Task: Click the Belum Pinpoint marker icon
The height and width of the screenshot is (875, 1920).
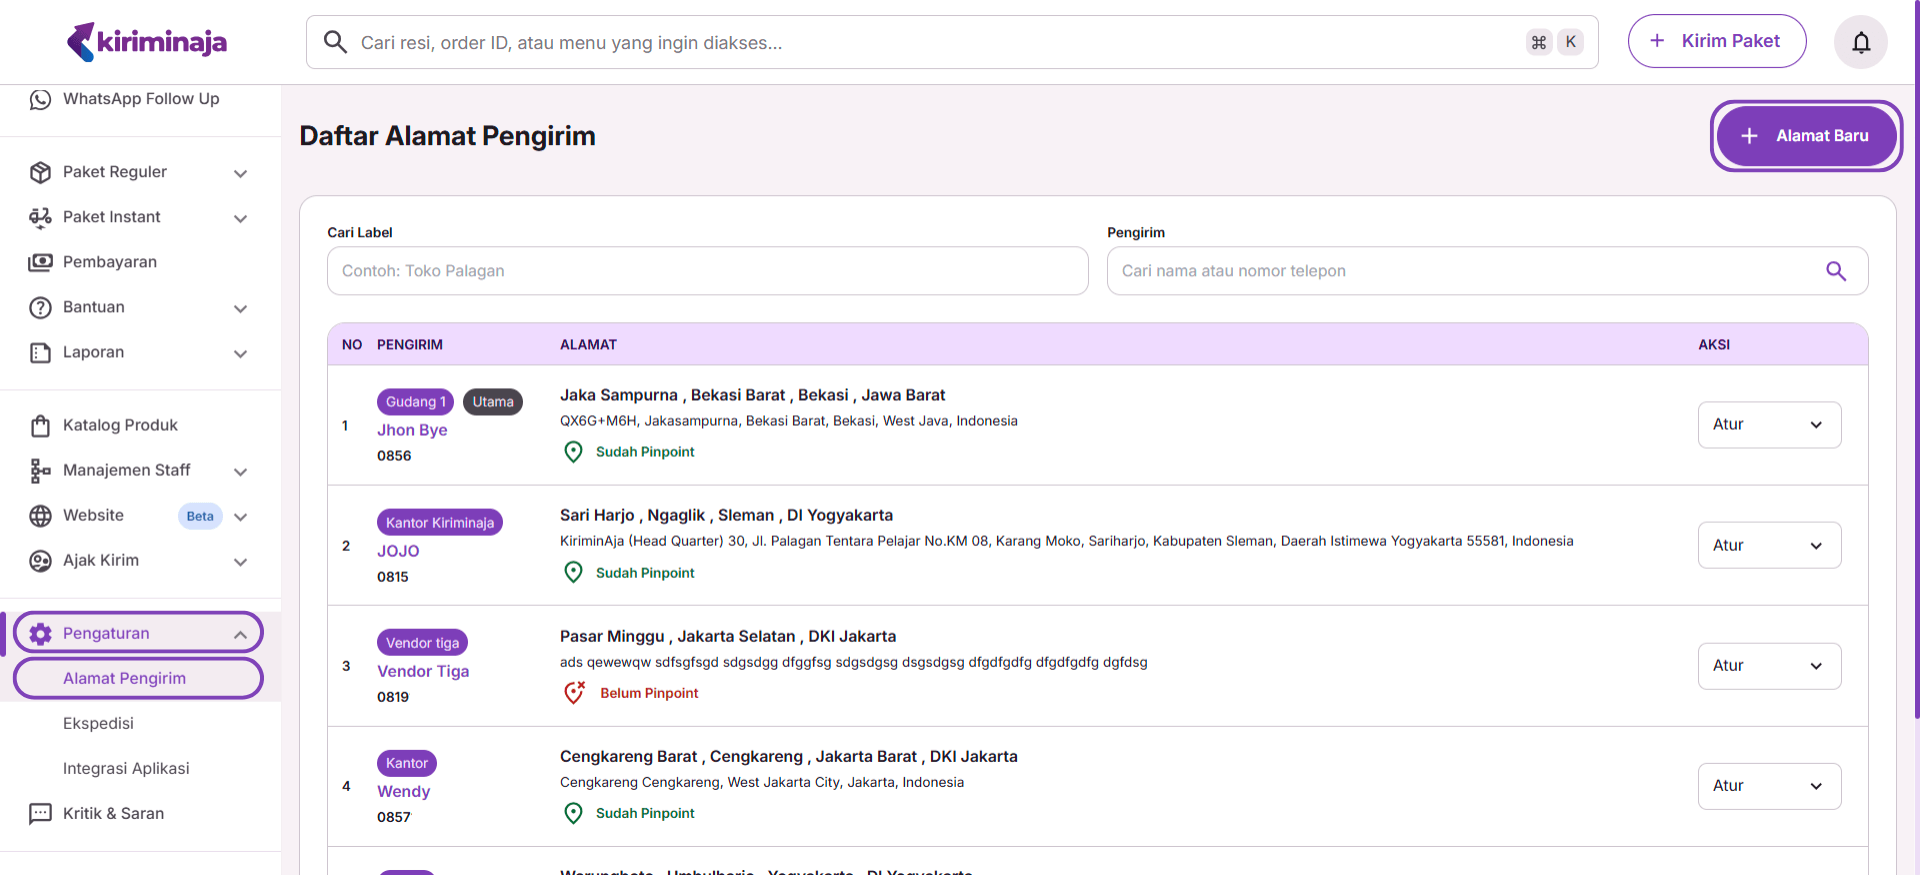Action: pos(574,693)
